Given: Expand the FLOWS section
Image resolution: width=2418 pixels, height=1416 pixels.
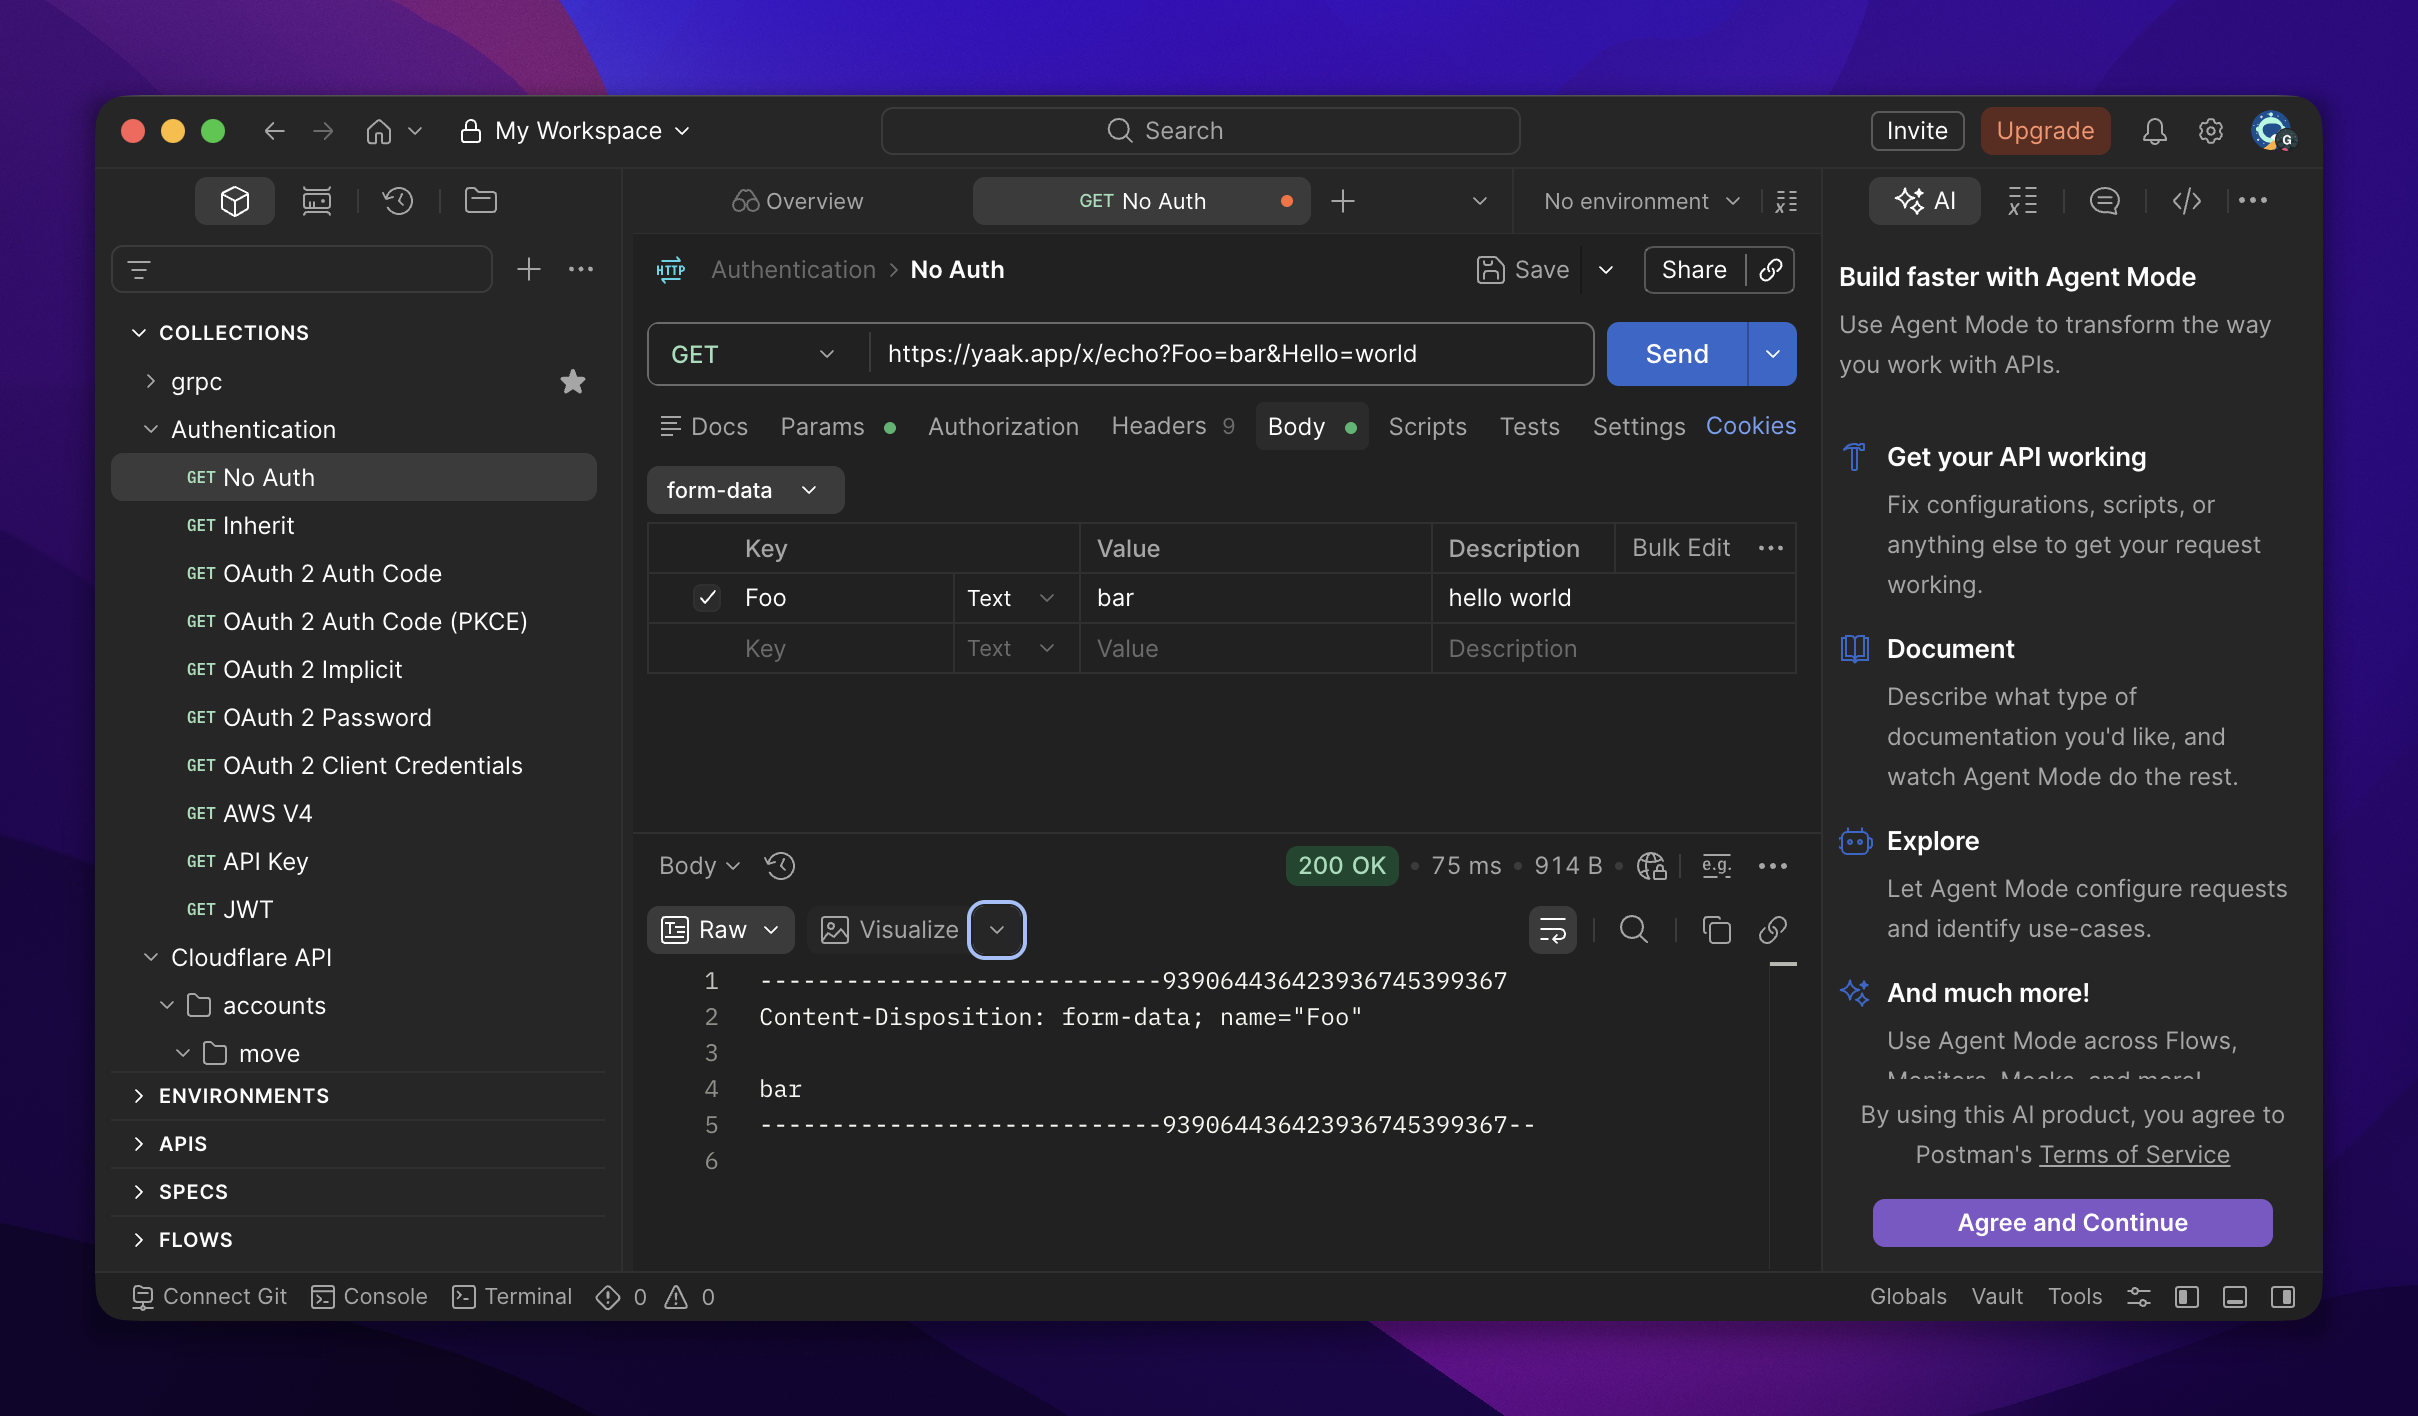Looking at the screenshot, I should coord(139,1240).
